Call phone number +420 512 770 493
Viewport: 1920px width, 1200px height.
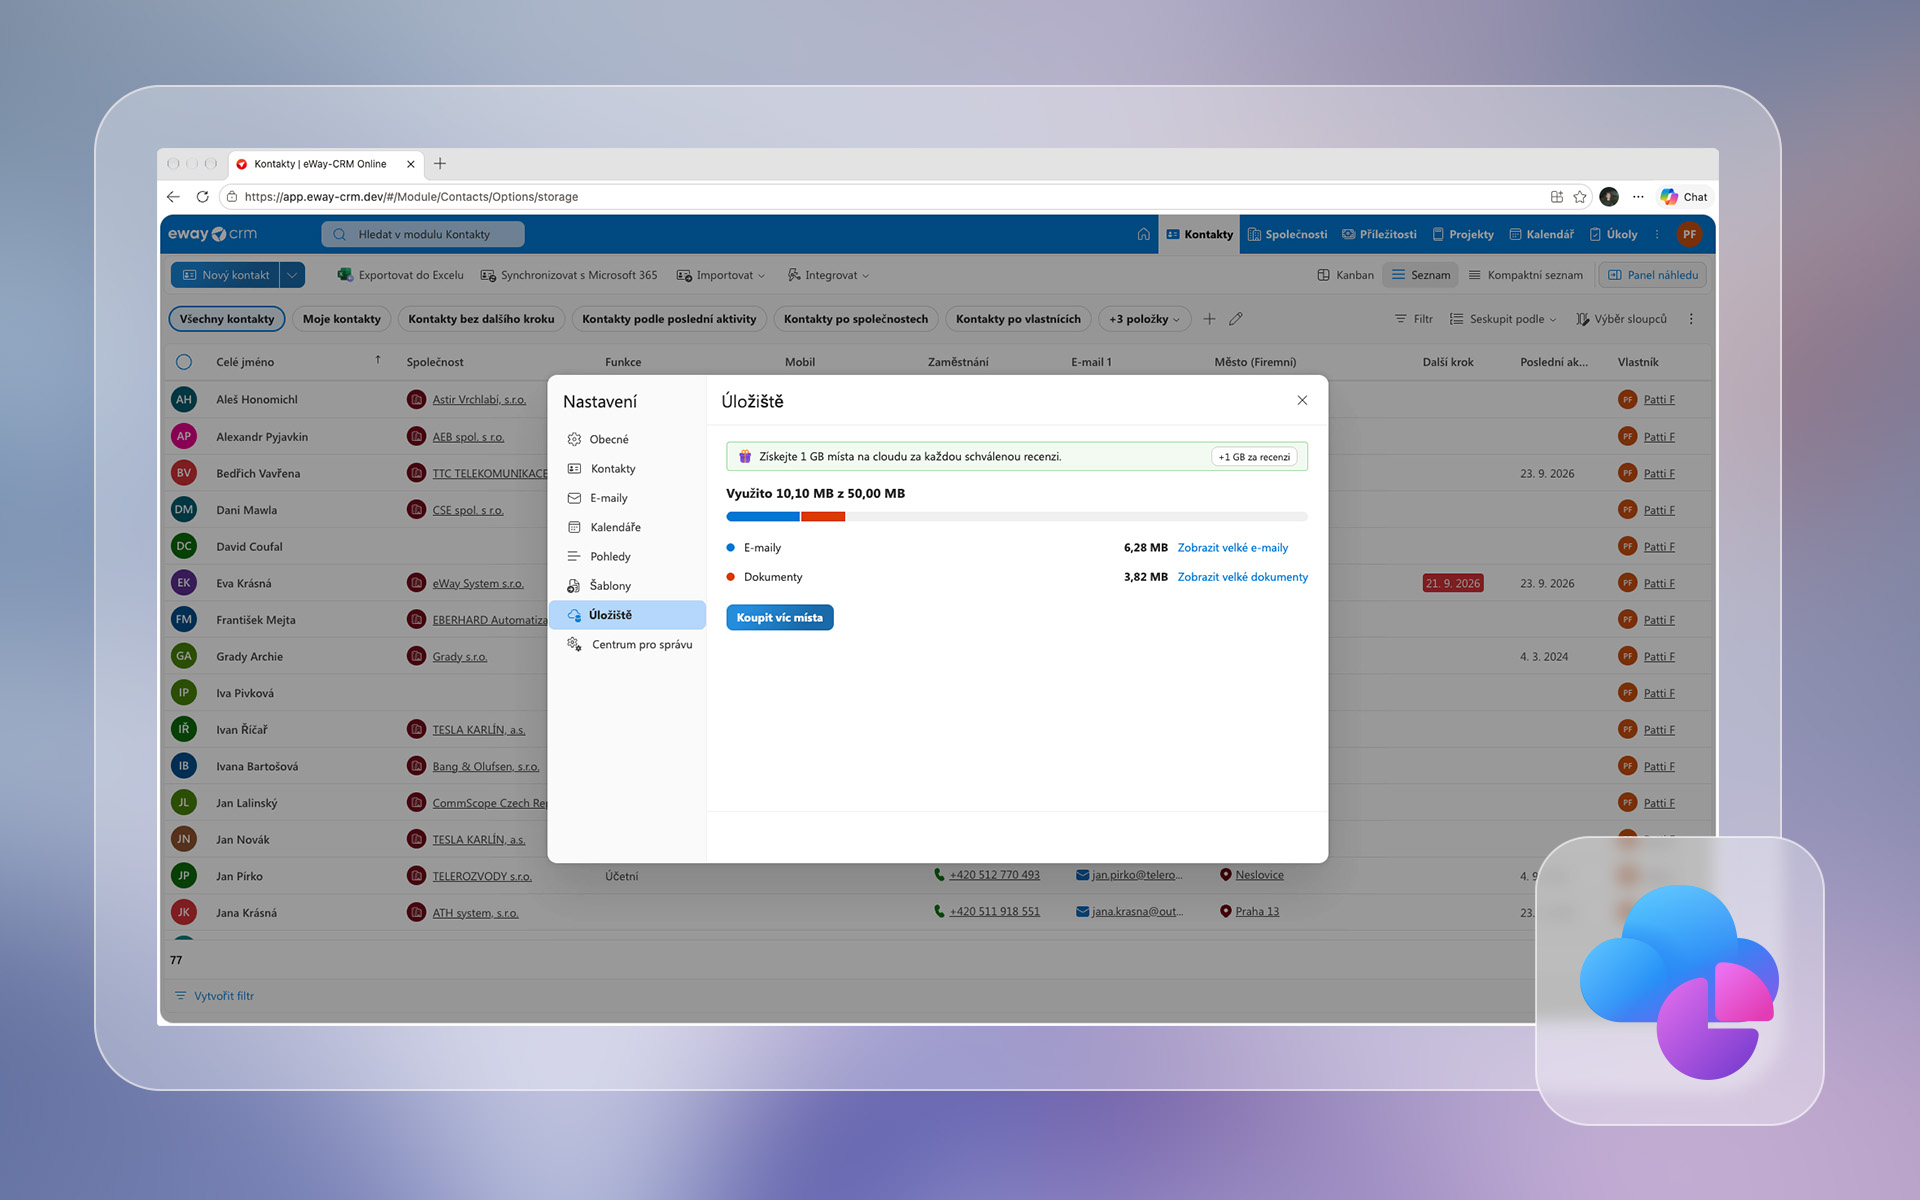point(994,875)
